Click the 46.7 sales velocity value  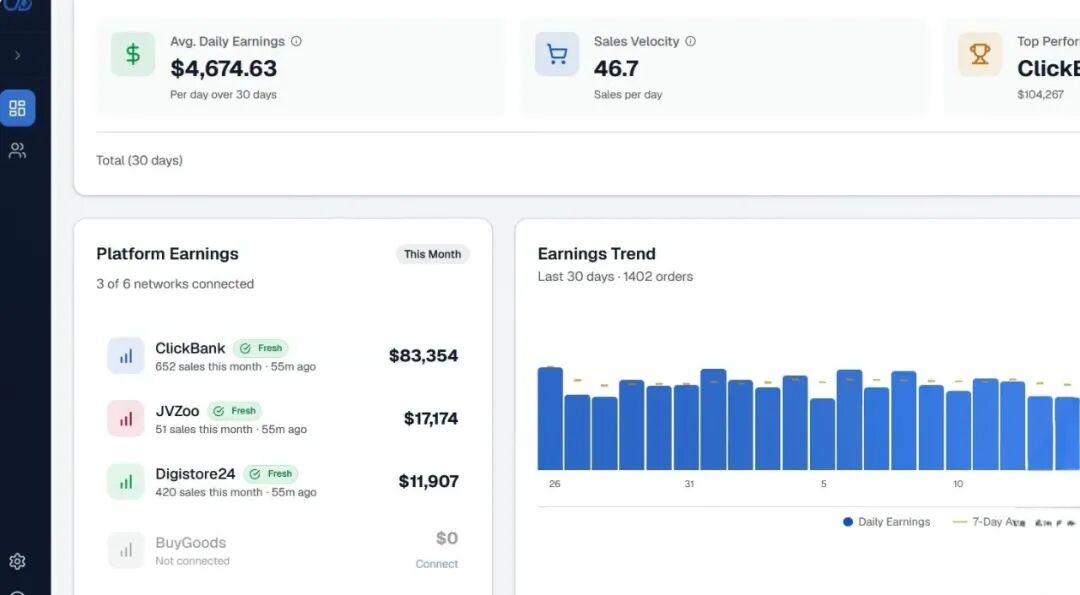pyautogui.click(x=616, y=68)
